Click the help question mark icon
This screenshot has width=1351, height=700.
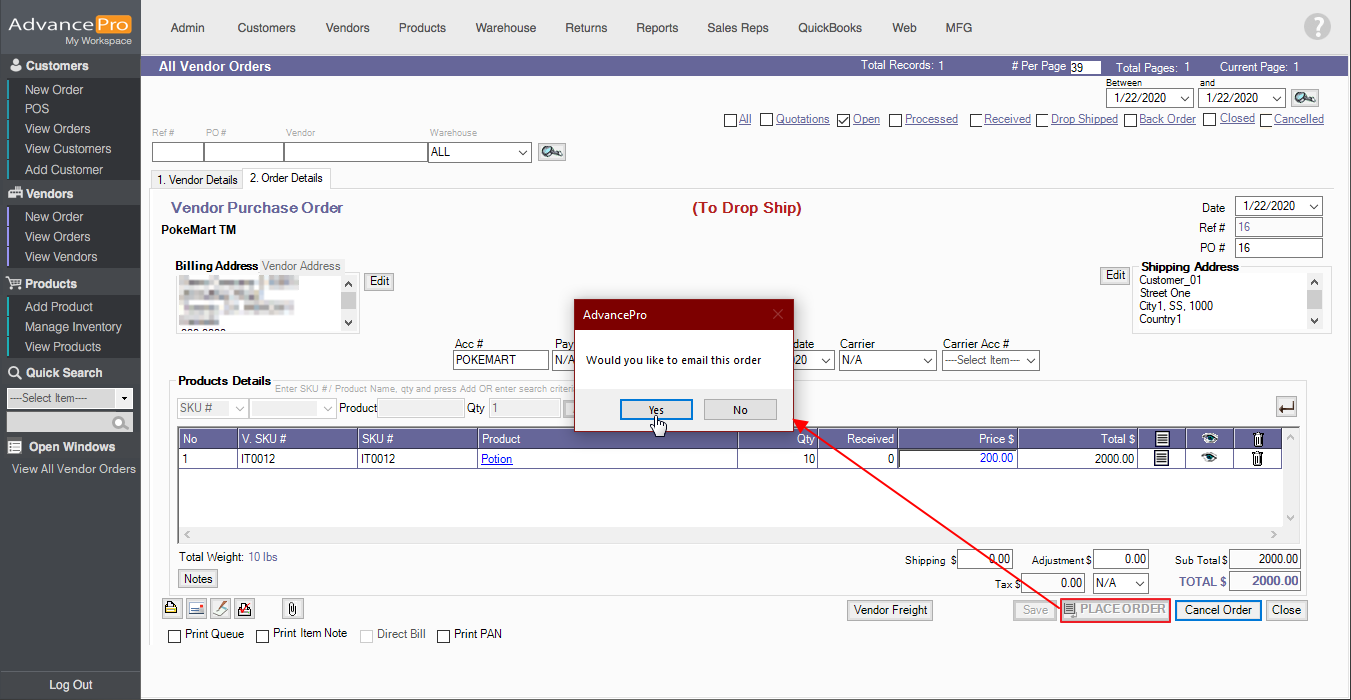point(1317,28)
